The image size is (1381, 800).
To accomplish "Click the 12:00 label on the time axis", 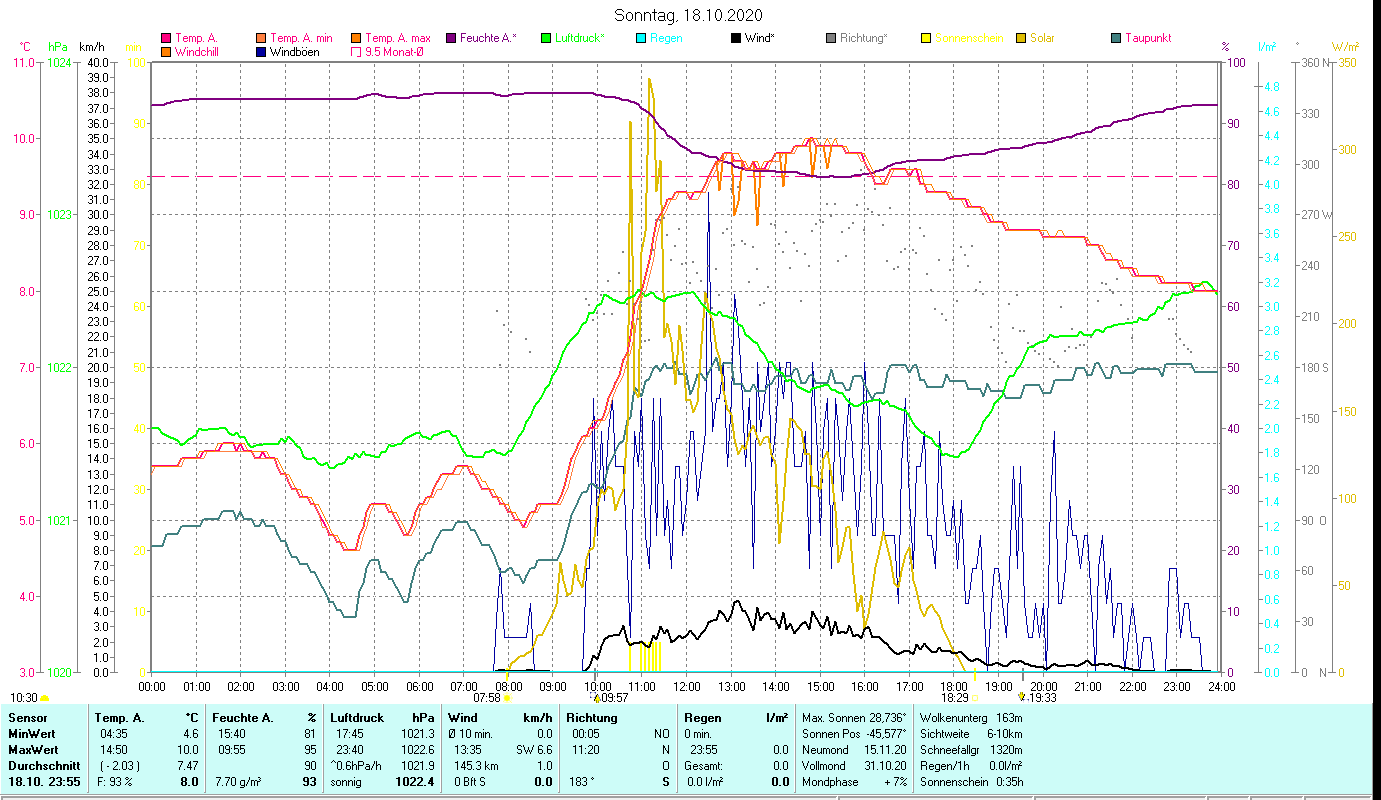I will pyautogui.click(x=687, y=686).
